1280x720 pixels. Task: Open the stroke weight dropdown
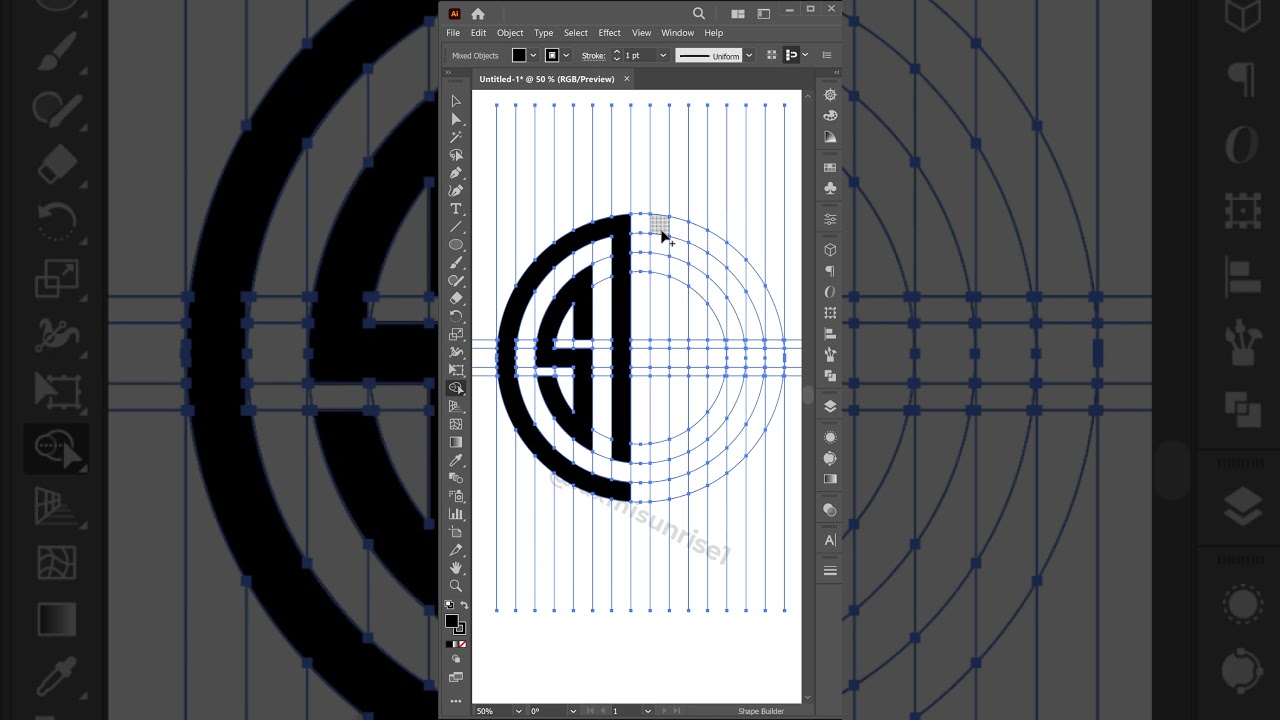662,55
